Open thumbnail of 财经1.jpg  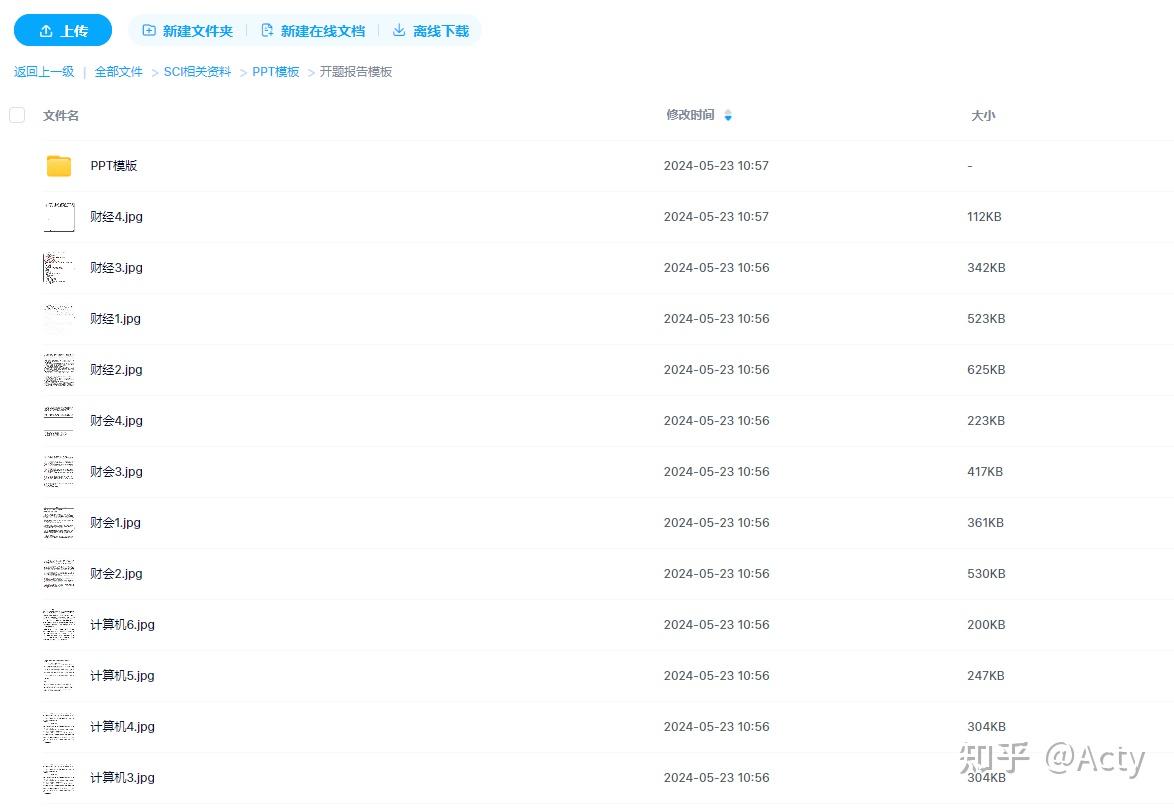coord(59,318)
